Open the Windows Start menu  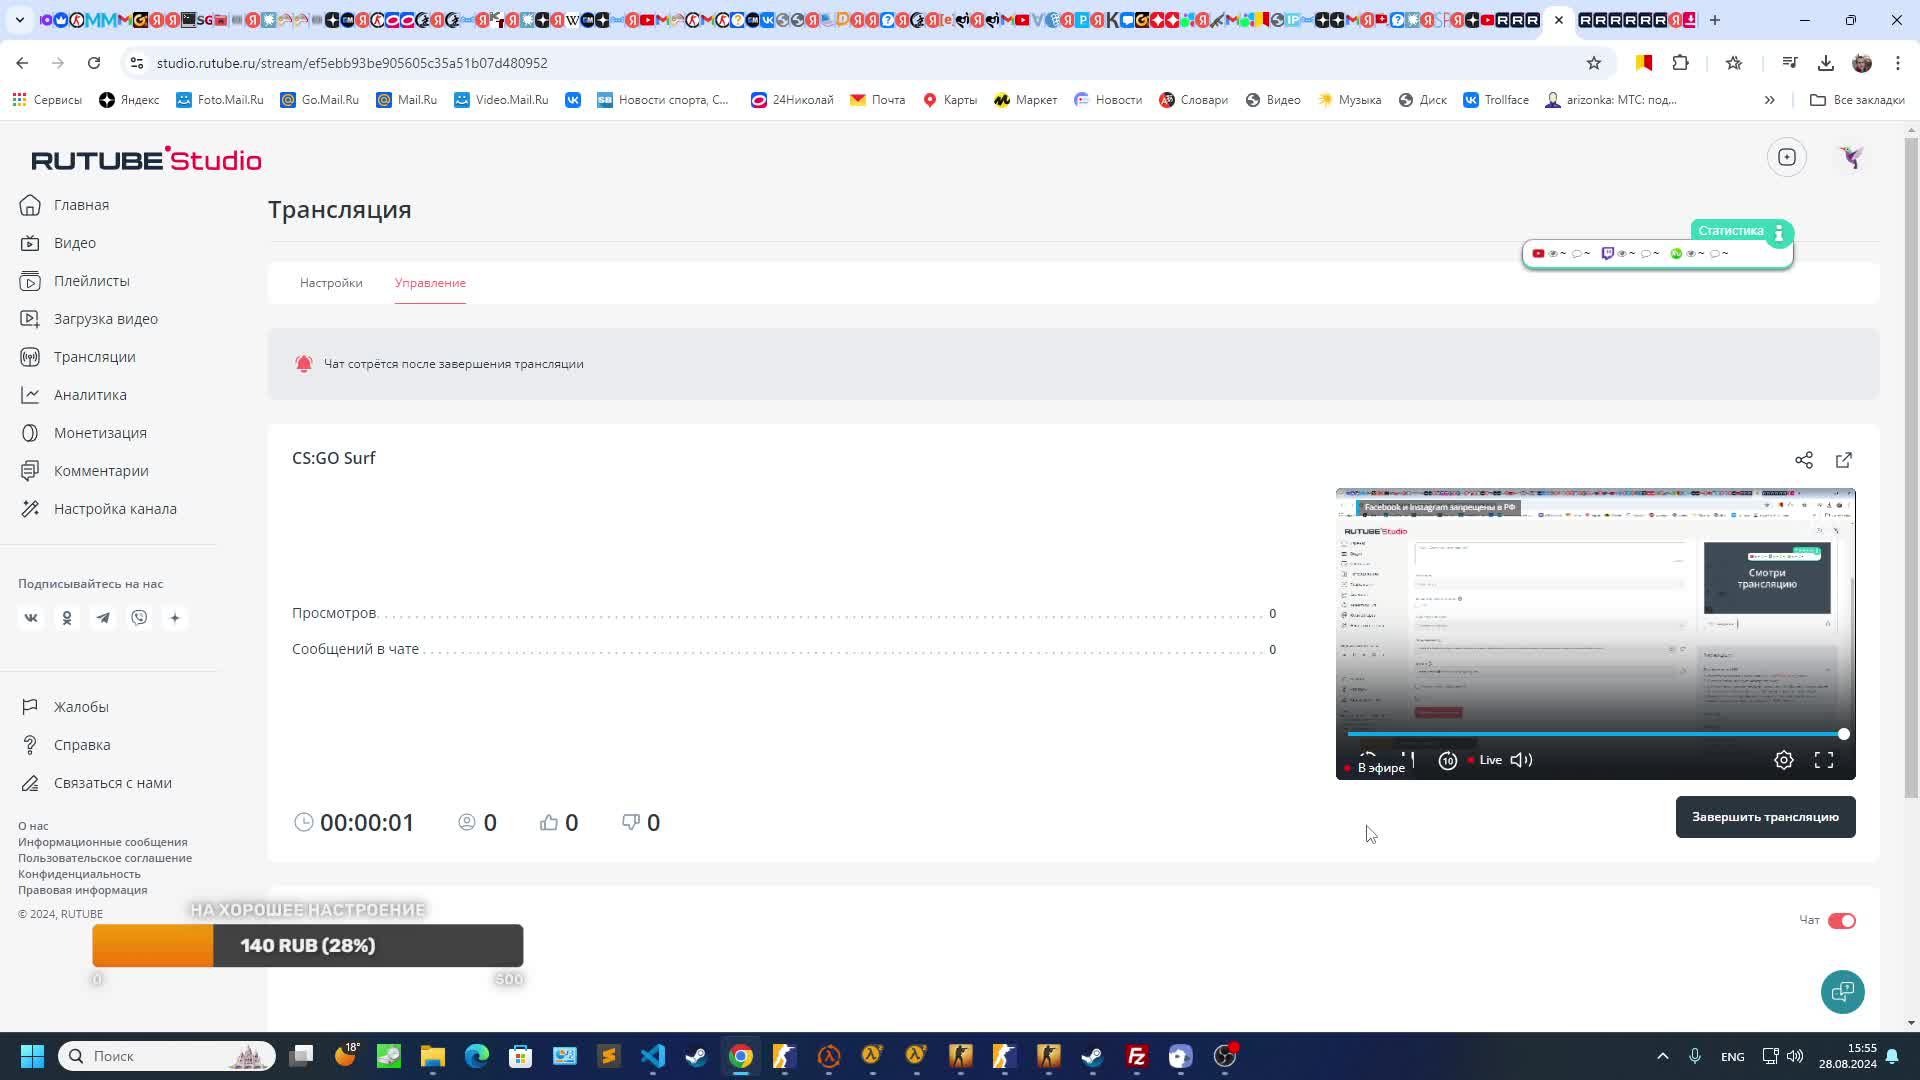(x=32, y=1056)
